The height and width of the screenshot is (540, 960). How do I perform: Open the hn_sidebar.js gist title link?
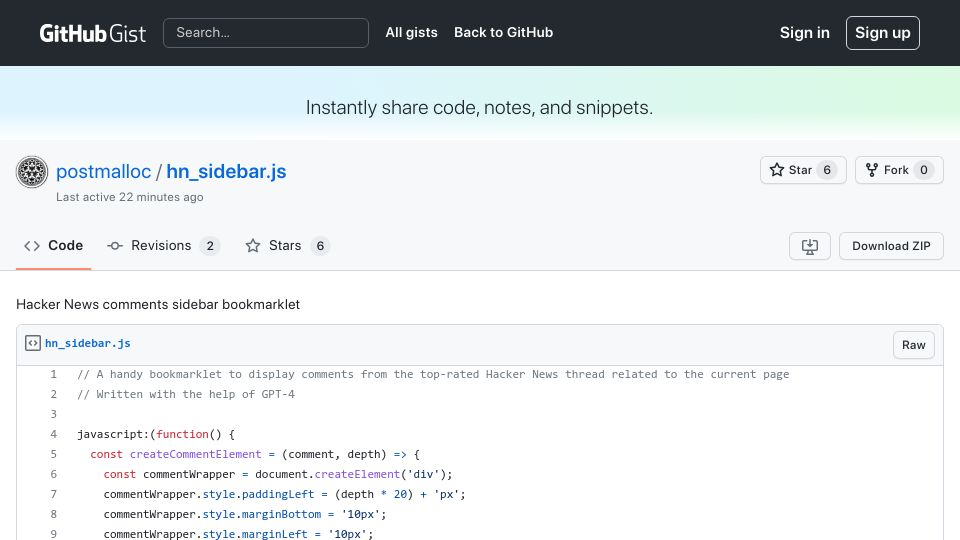click(x=227, y=171)
